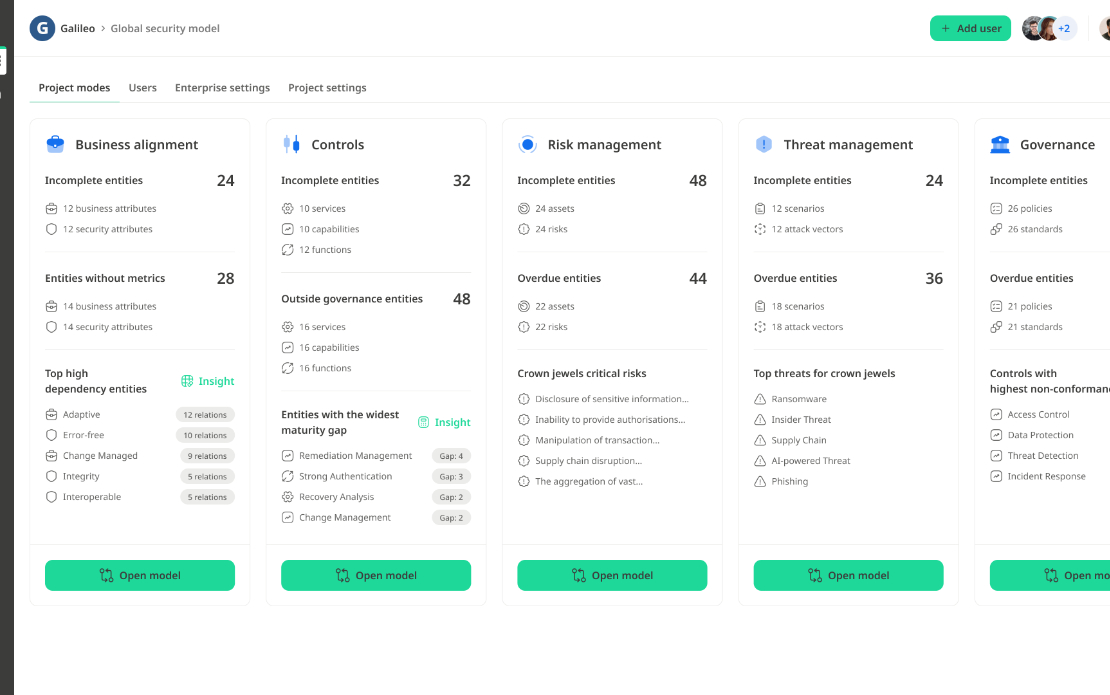
Task: Click the Business alignment briefcase icon
Action: (x=55, y=144)
